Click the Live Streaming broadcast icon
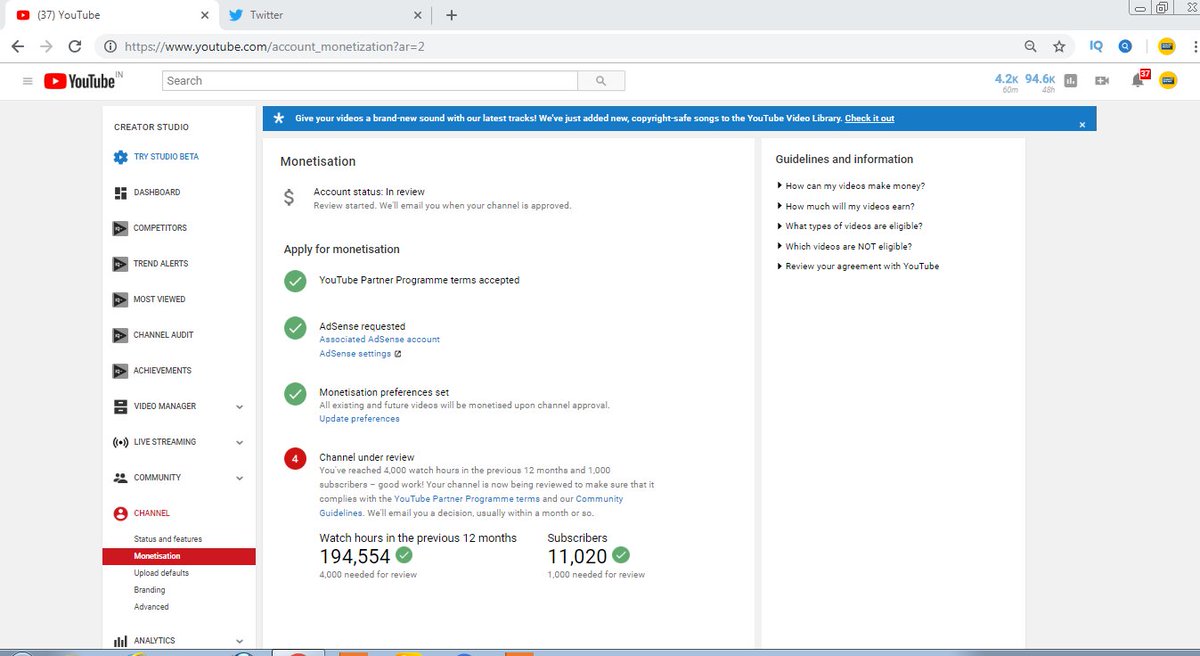This screenshot has width=1200, height=656. [121, 442]
